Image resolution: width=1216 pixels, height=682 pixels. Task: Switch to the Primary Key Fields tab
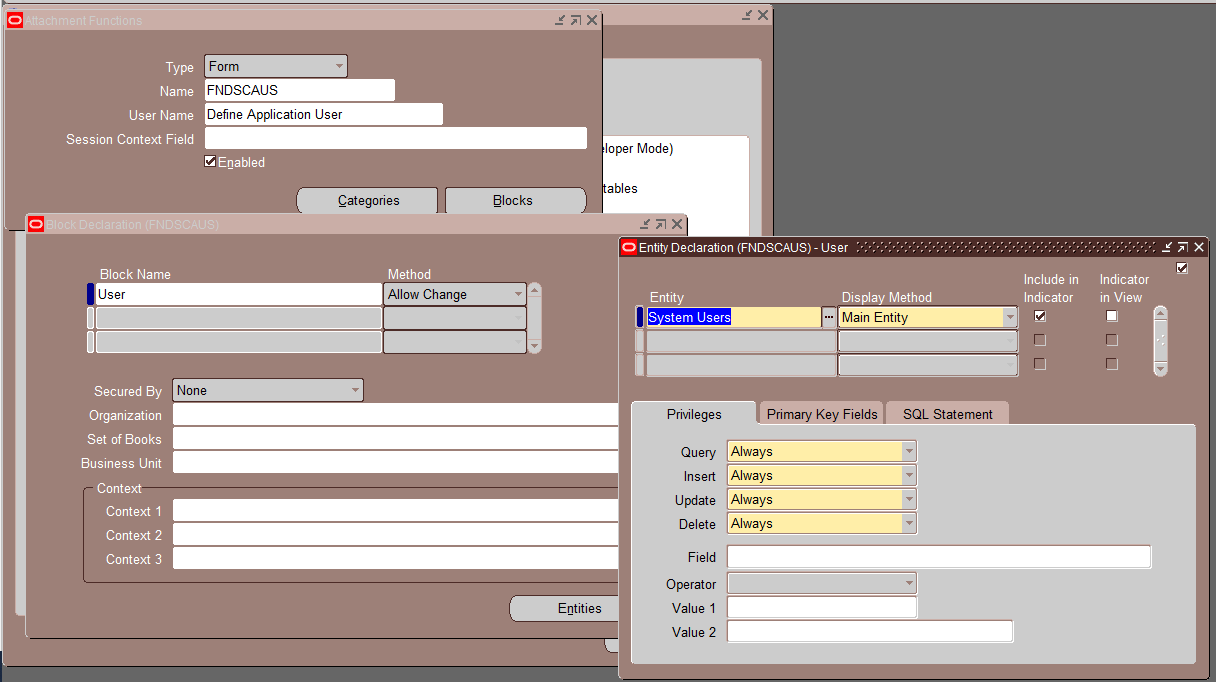coord(822,414)
